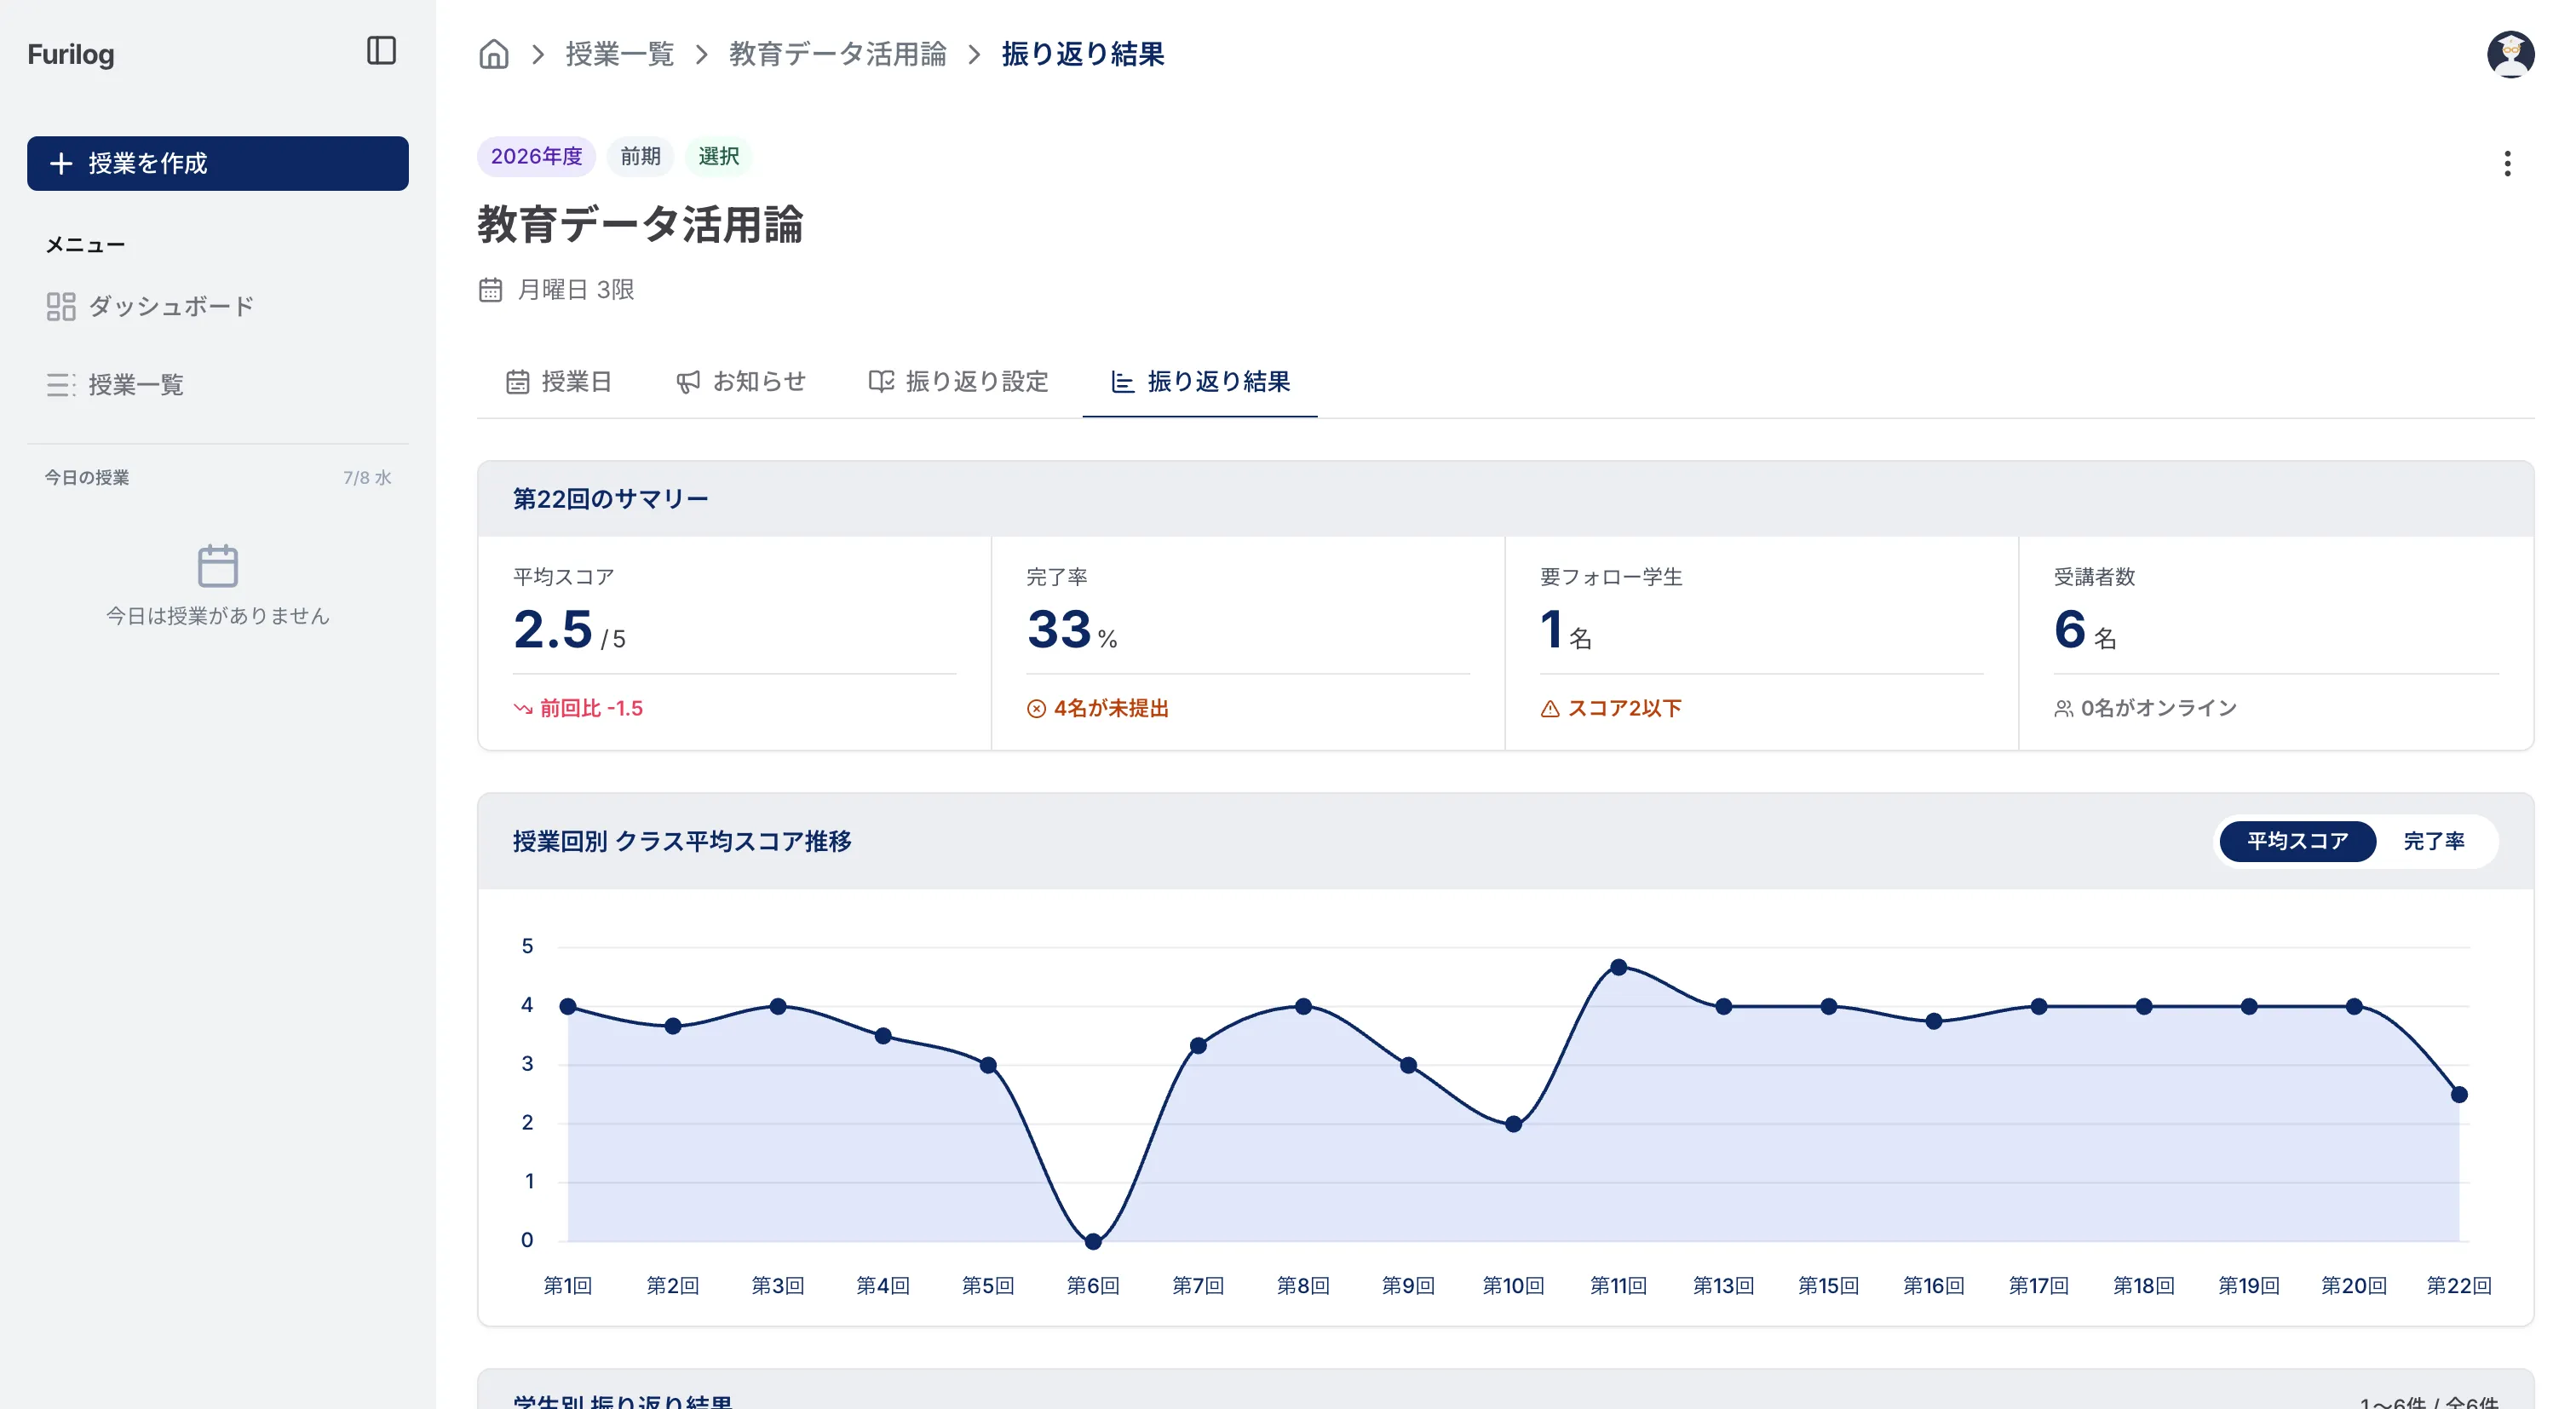Select the 第1回 data point on chart
This screenshot has width=2576, height=1409.
coord(568,1006)
